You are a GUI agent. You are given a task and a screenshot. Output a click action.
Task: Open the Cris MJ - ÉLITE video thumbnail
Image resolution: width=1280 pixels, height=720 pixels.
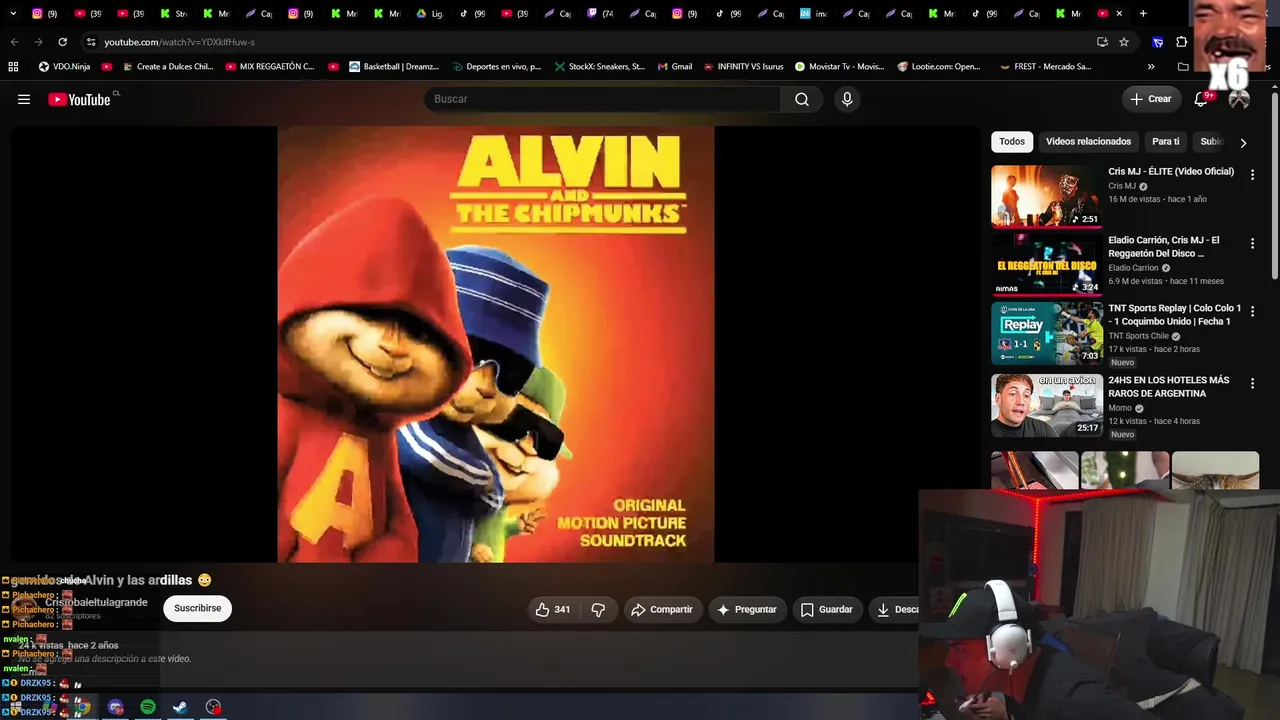[1046, 196]
